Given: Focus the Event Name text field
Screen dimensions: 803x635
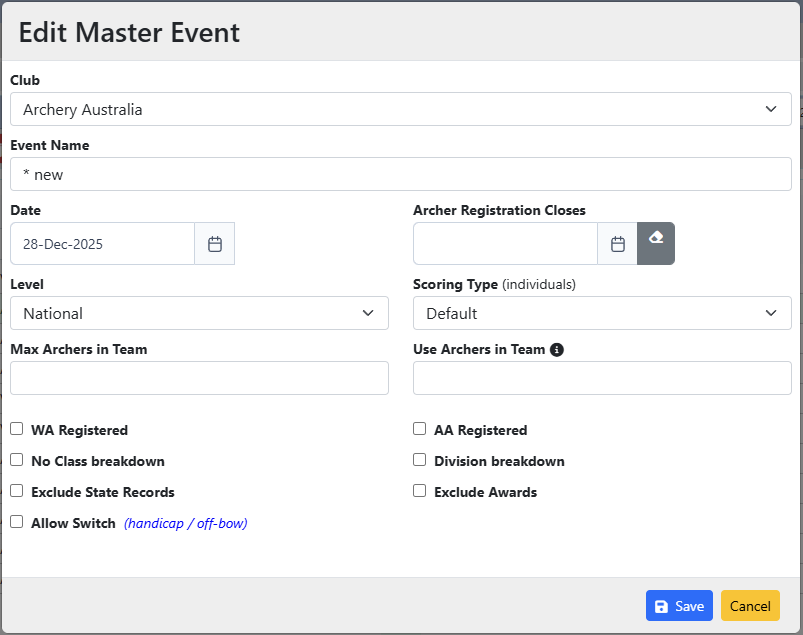Looking at the screenshot, I should pyautogui.click(x=400, y=174).
